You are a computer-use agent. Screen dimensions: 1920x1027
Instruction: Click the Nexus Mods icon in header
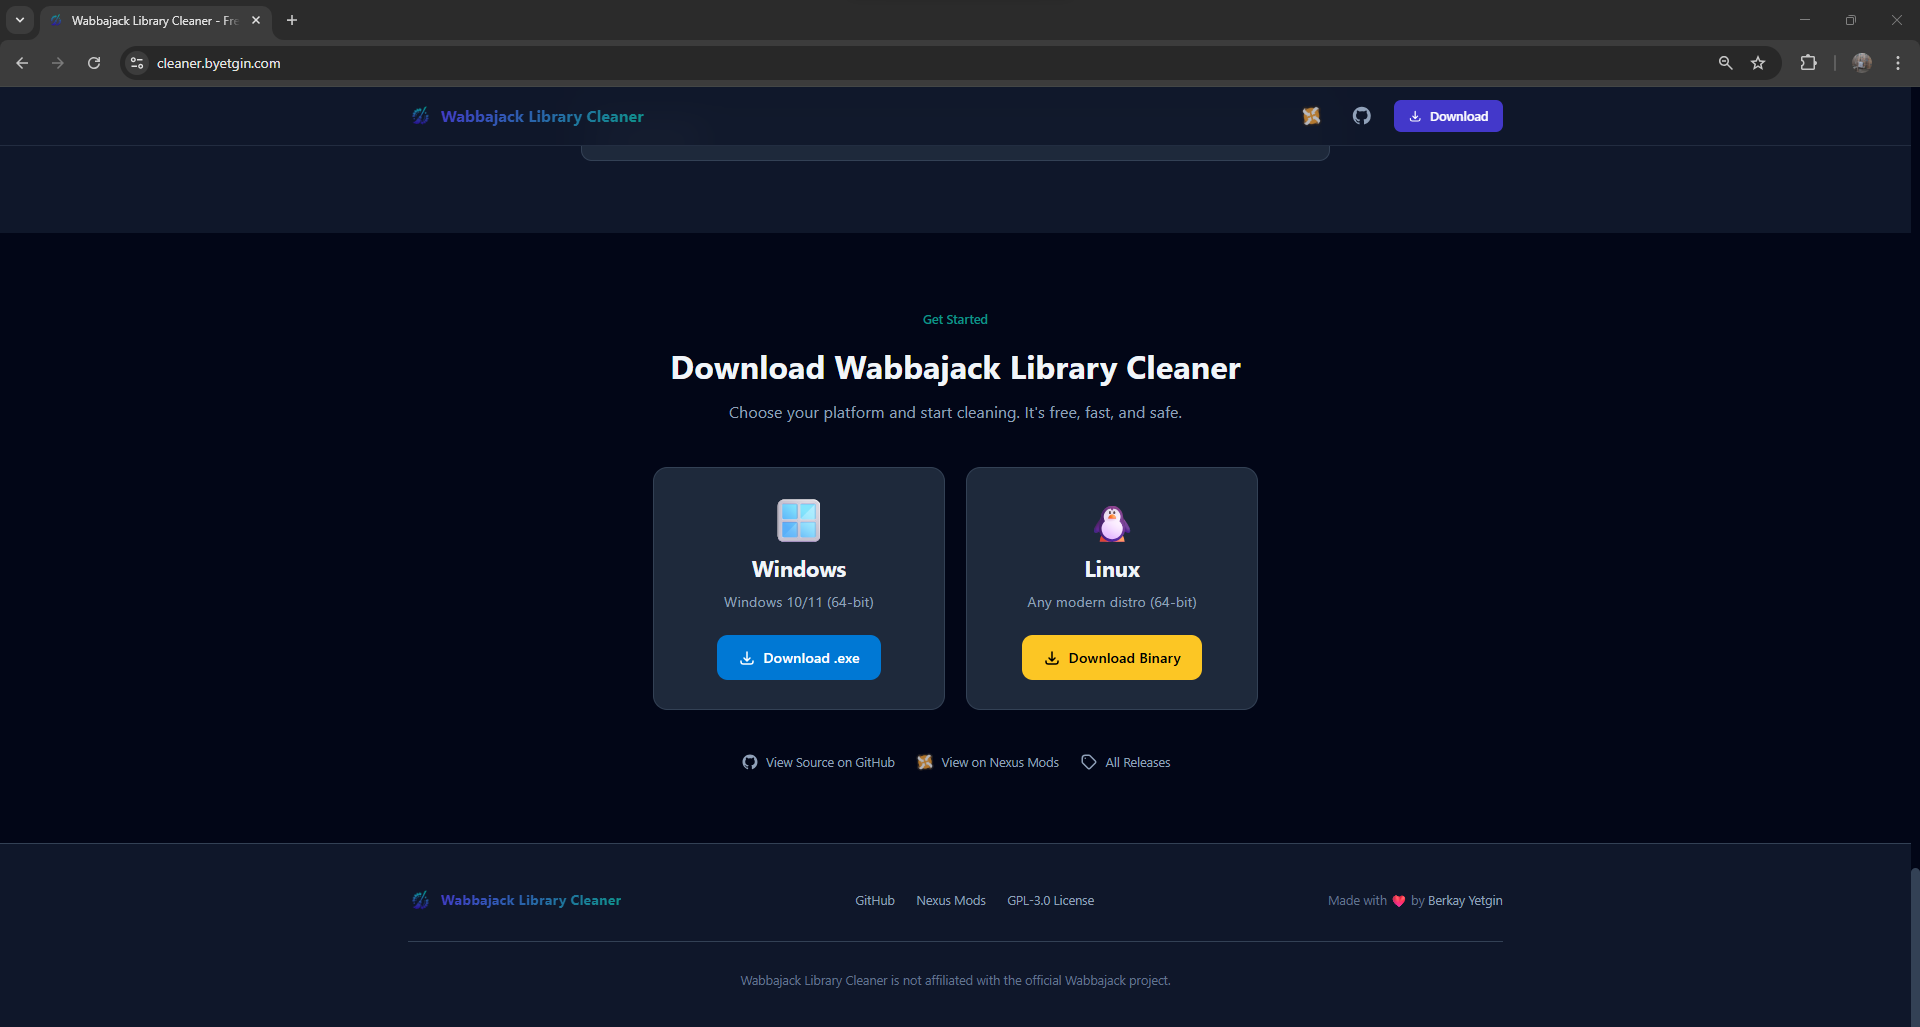(1311, 116)
